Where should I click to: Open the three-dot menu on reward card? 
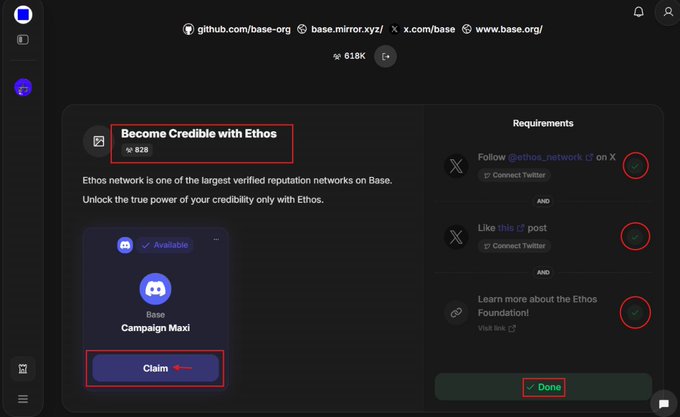pos(216,239)
